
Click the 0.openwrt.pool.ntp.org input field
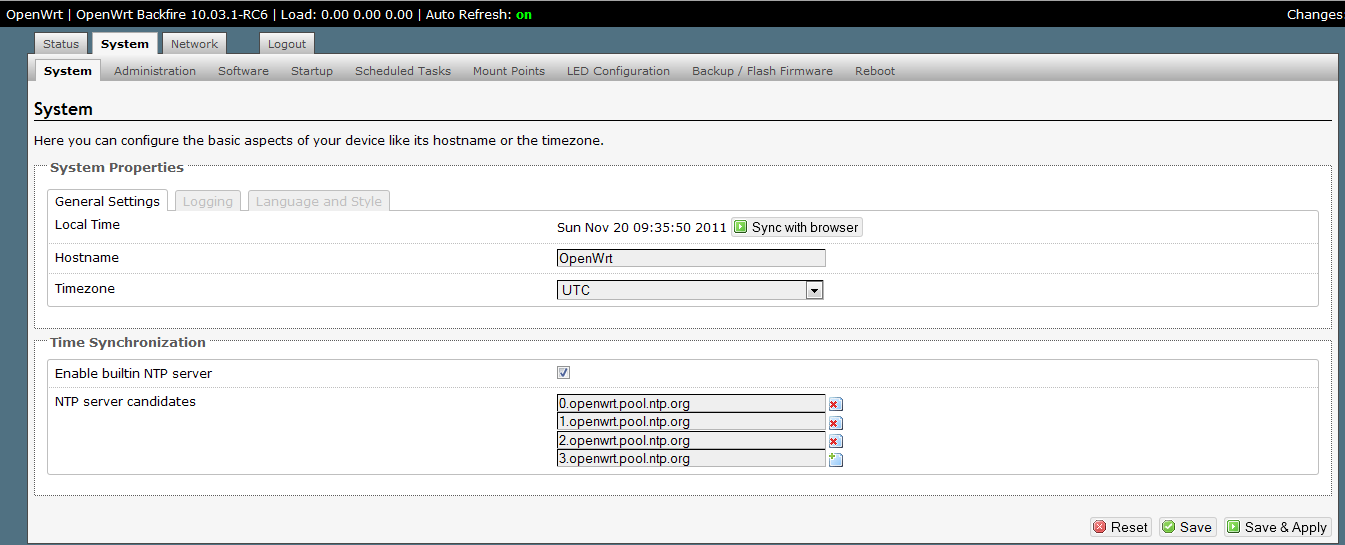click(x=691, y=404)
